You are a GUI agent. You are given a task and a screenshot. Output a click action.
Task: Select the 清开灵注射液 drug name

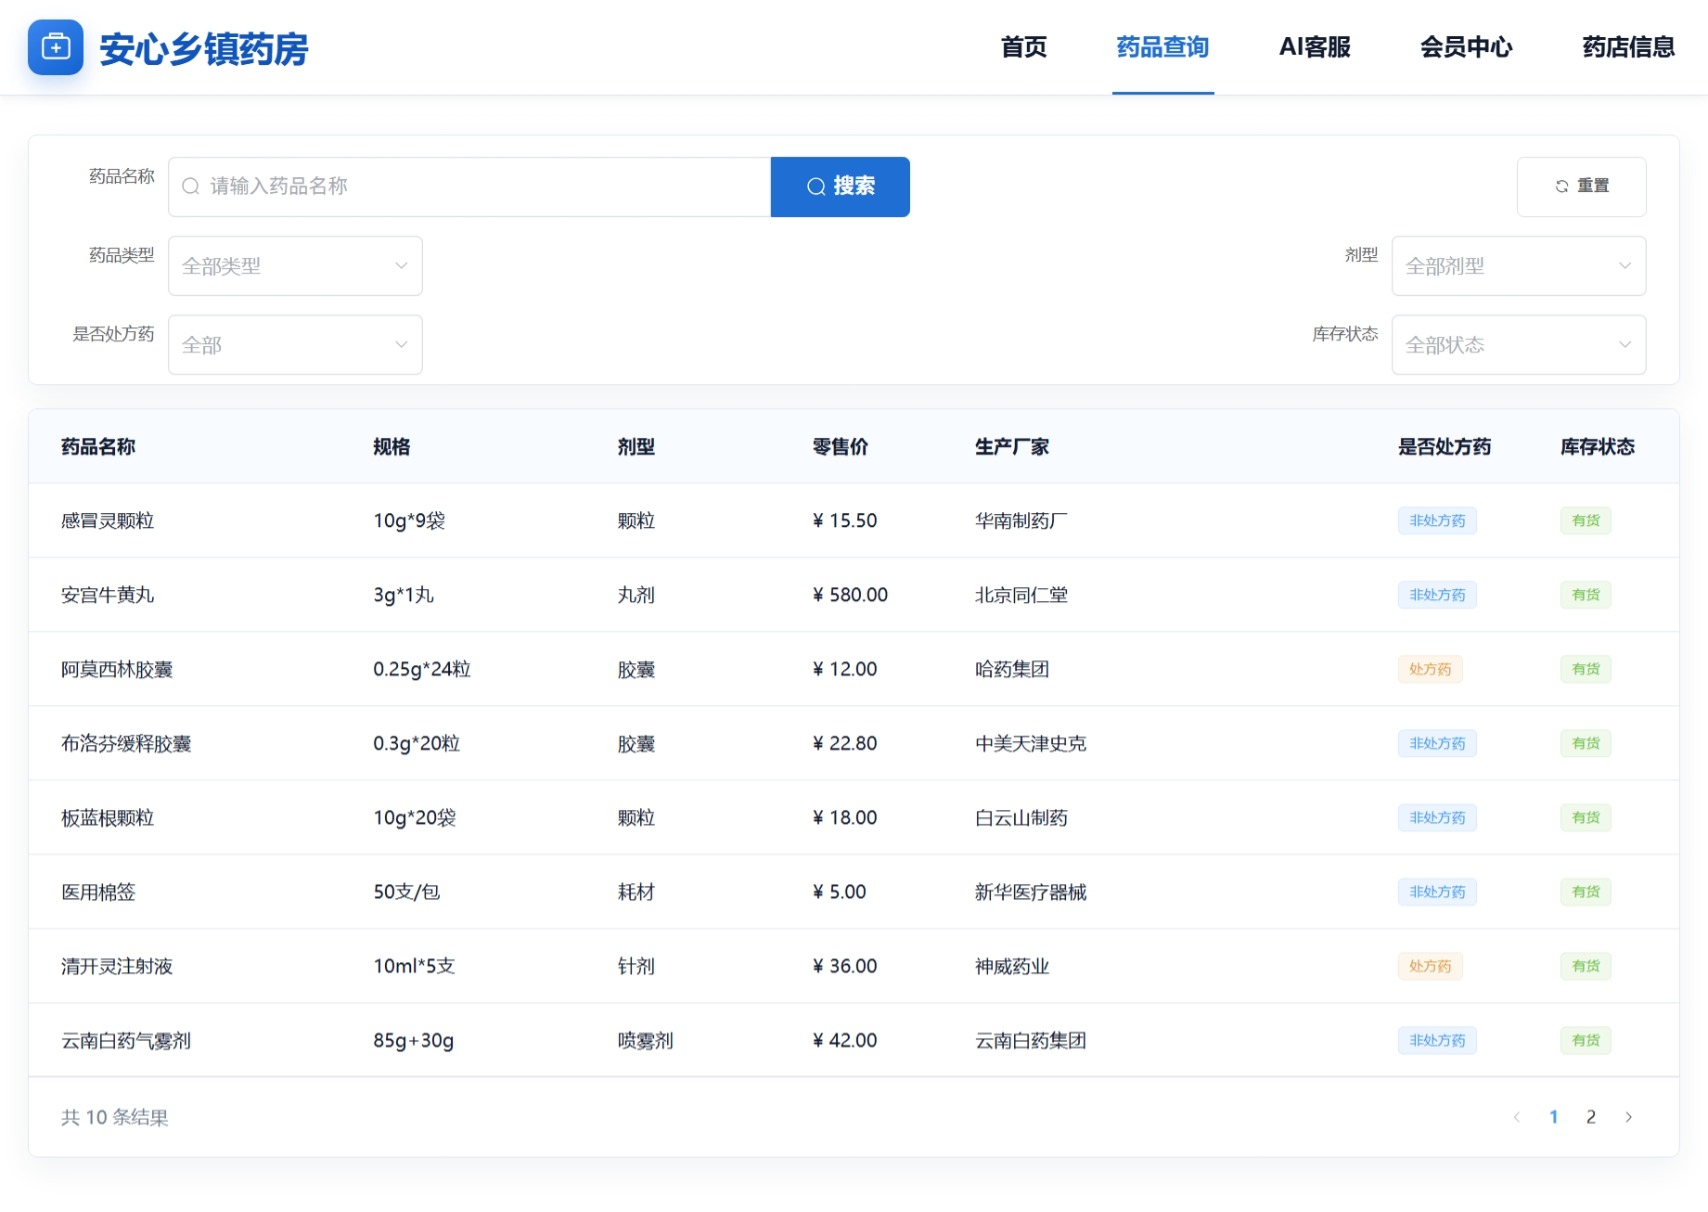[x=117, y=966]
